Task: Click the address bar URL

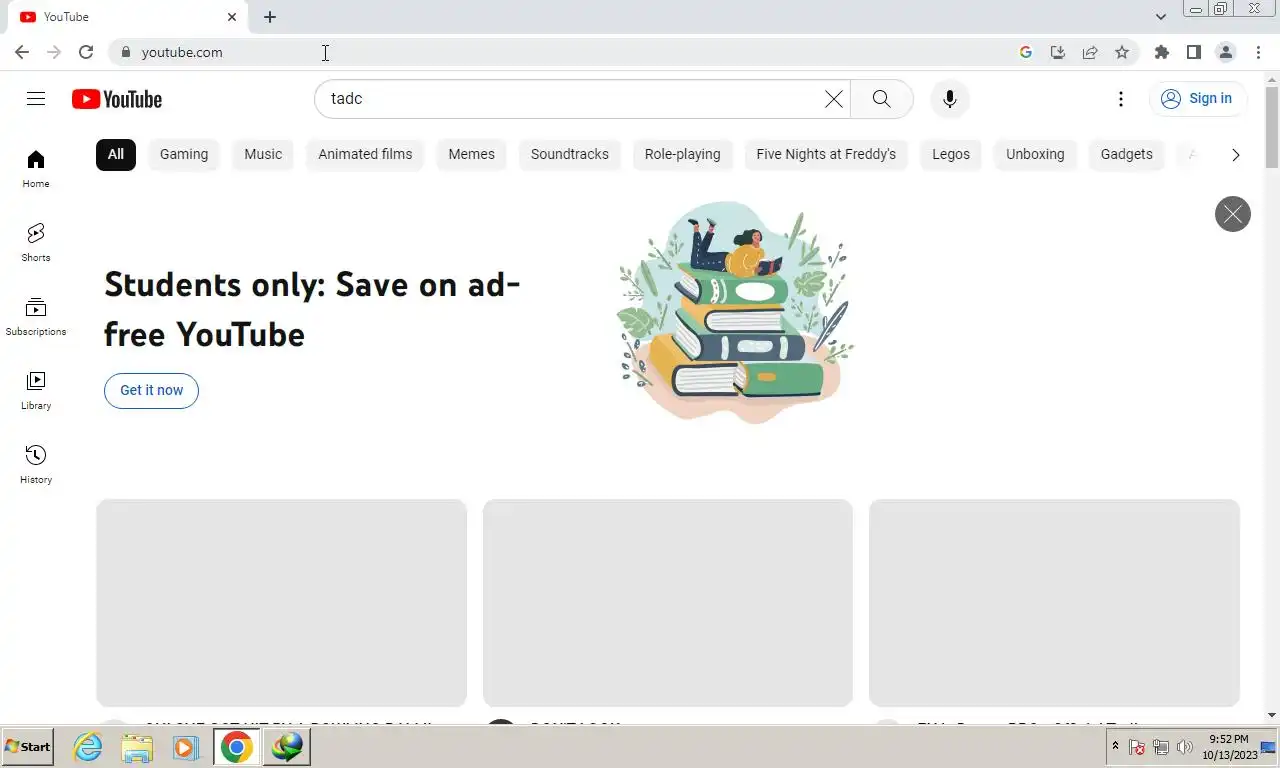Action: [182, 52]
